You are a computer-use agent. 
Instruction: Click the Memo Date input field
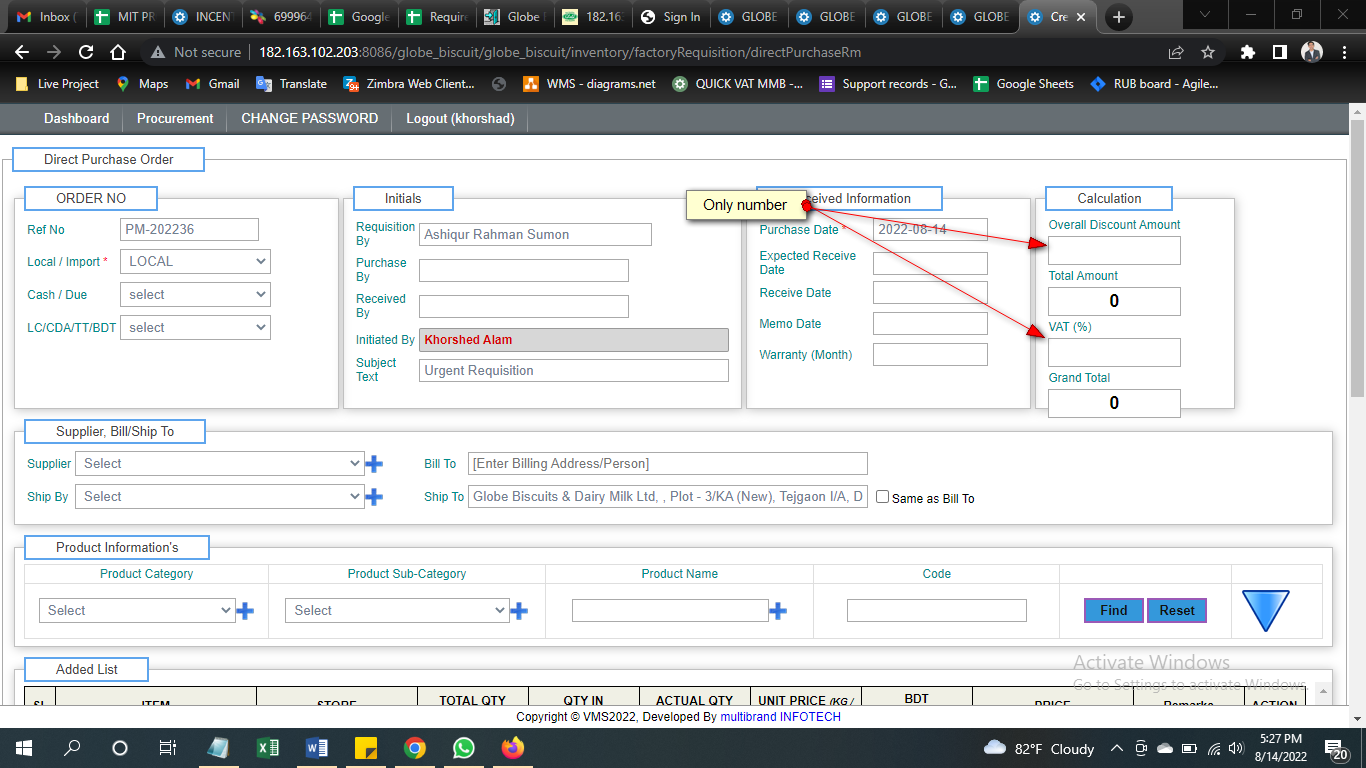click(930, 324)
